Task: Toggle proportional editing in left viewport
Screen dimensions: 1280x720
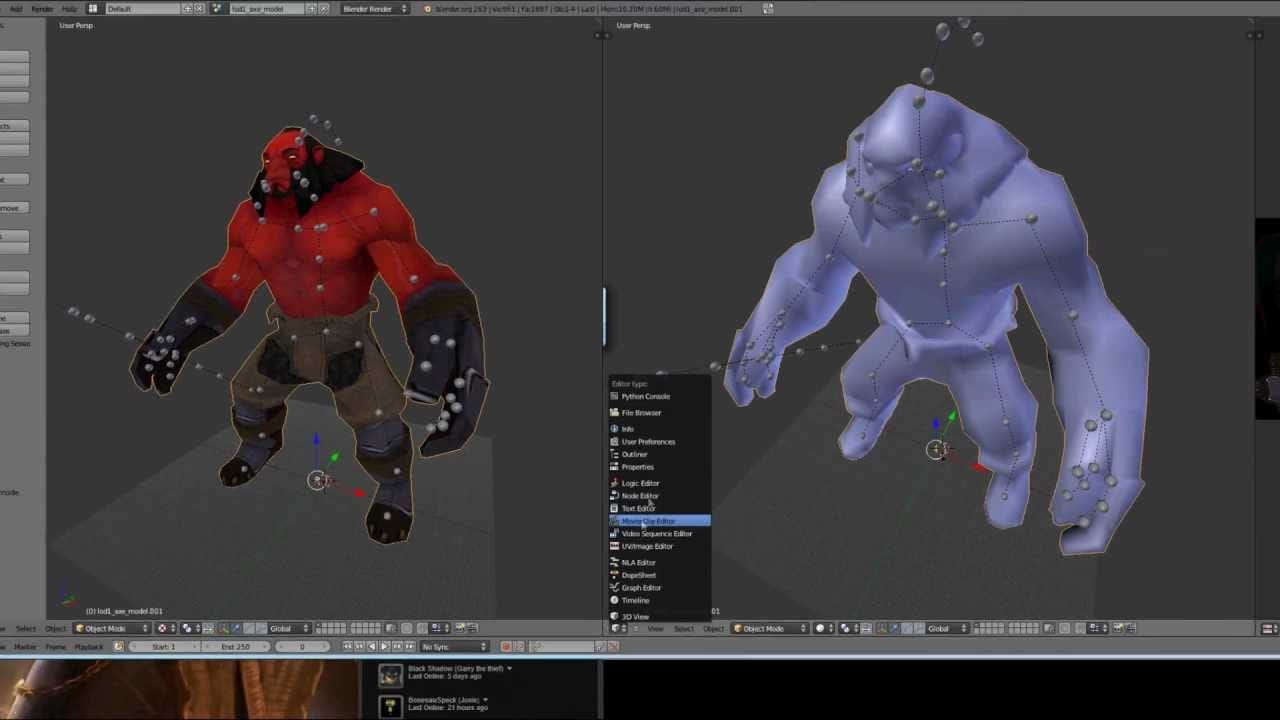Action: (407, 628)
